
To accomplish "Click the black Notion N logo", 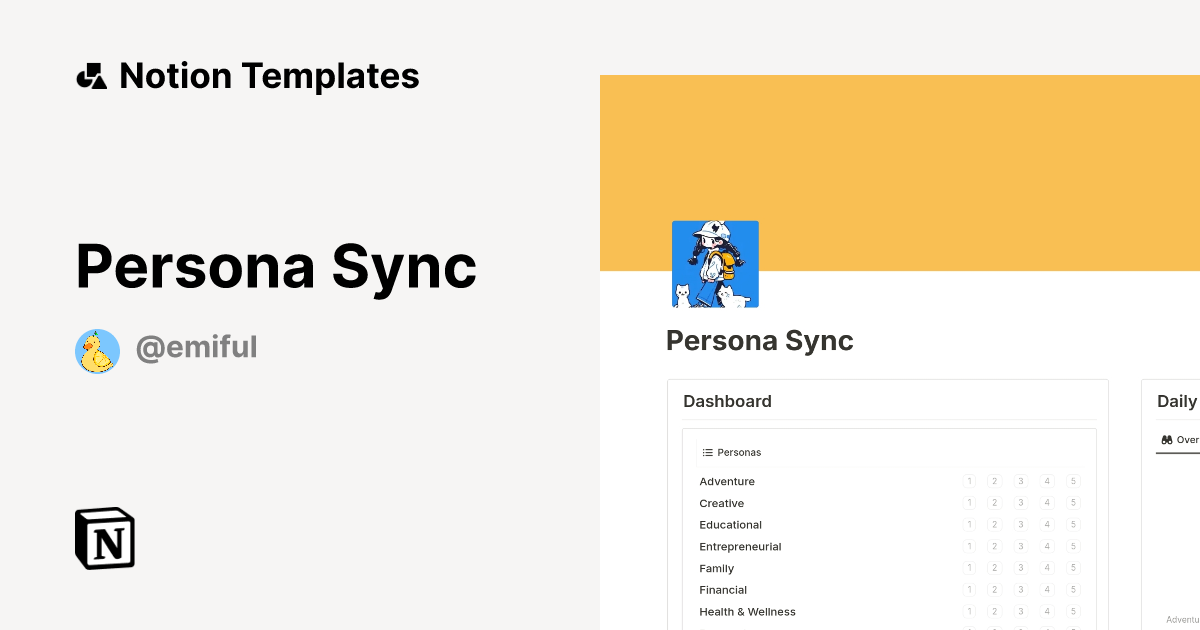I will 103,538.
